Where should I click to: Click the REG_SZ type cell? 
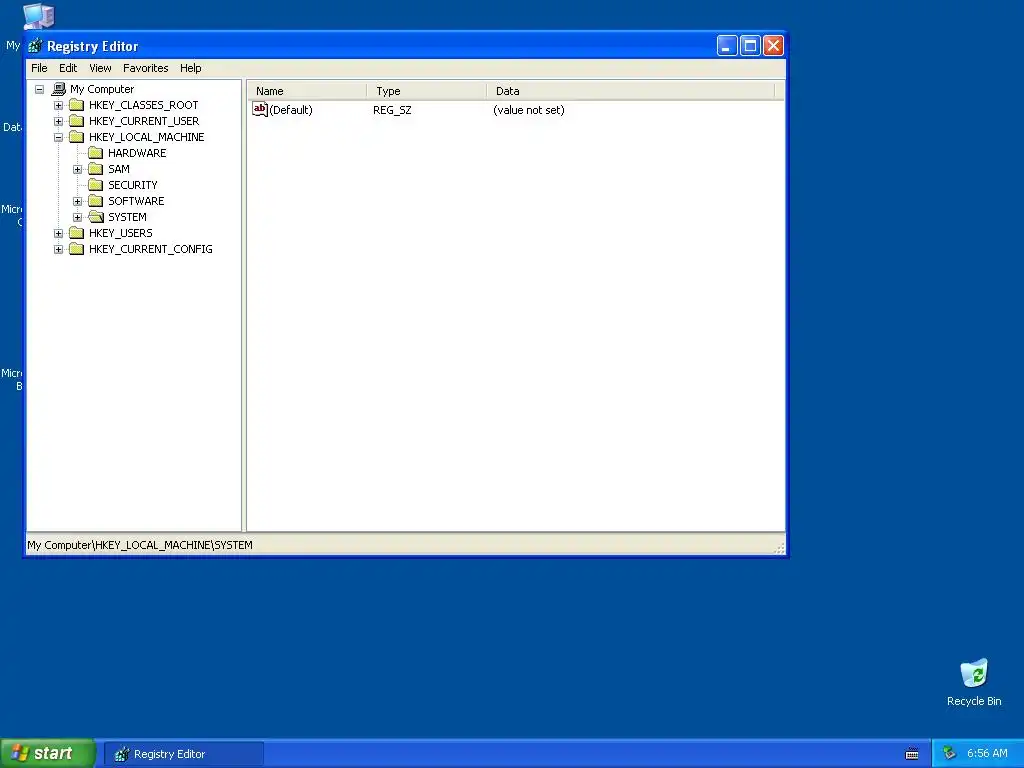392,110
